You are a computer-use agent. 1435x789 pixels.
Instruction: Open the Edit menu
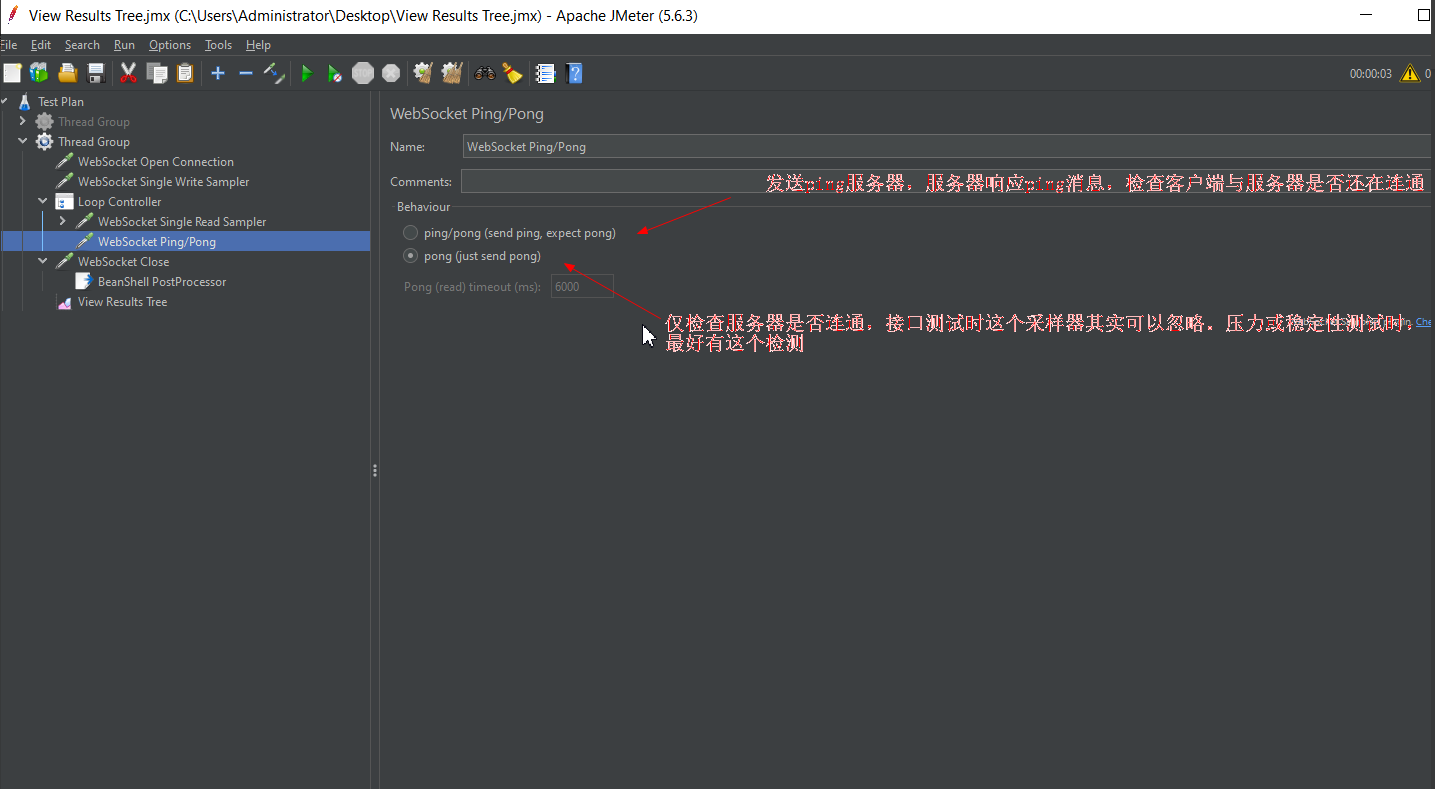(41, 45)
